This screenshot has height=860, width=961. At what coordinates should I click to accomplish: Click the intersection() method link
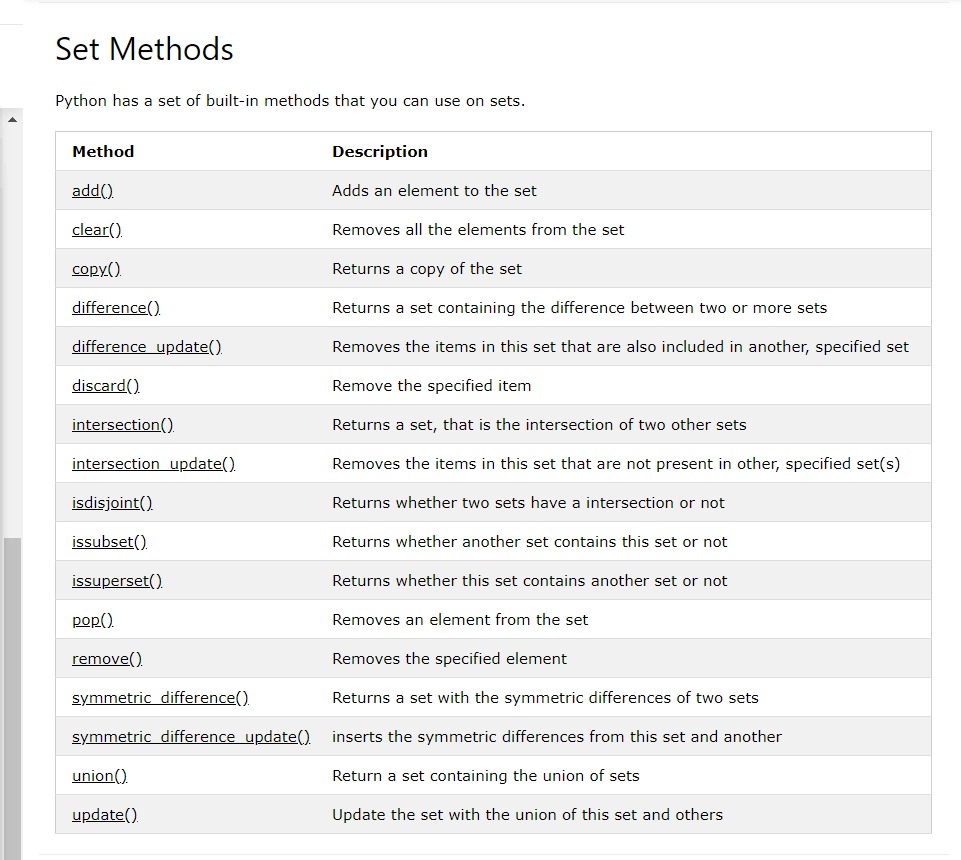coord(121,424)
